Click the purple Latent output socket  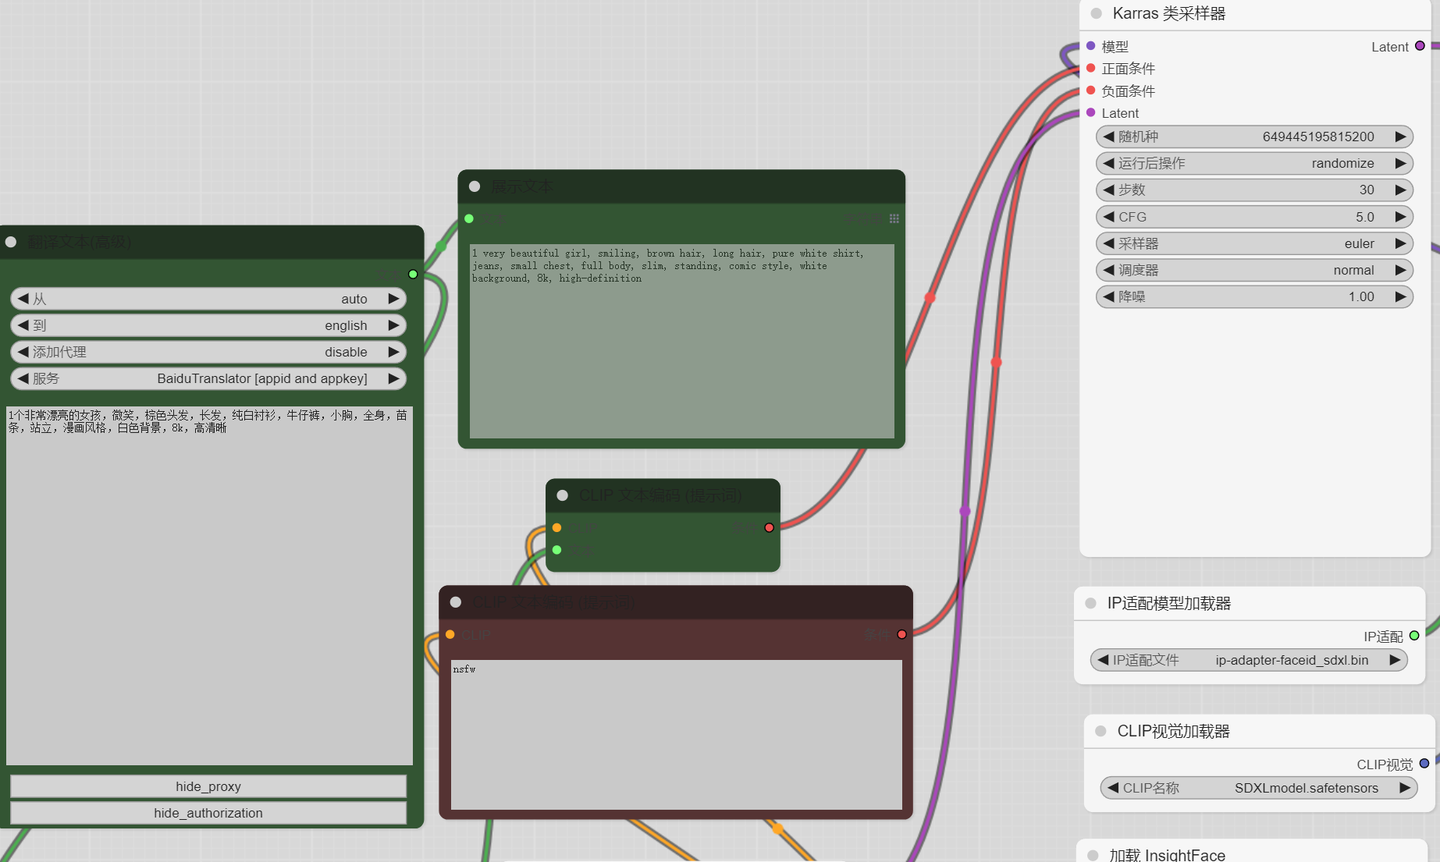click(1420, 46)
